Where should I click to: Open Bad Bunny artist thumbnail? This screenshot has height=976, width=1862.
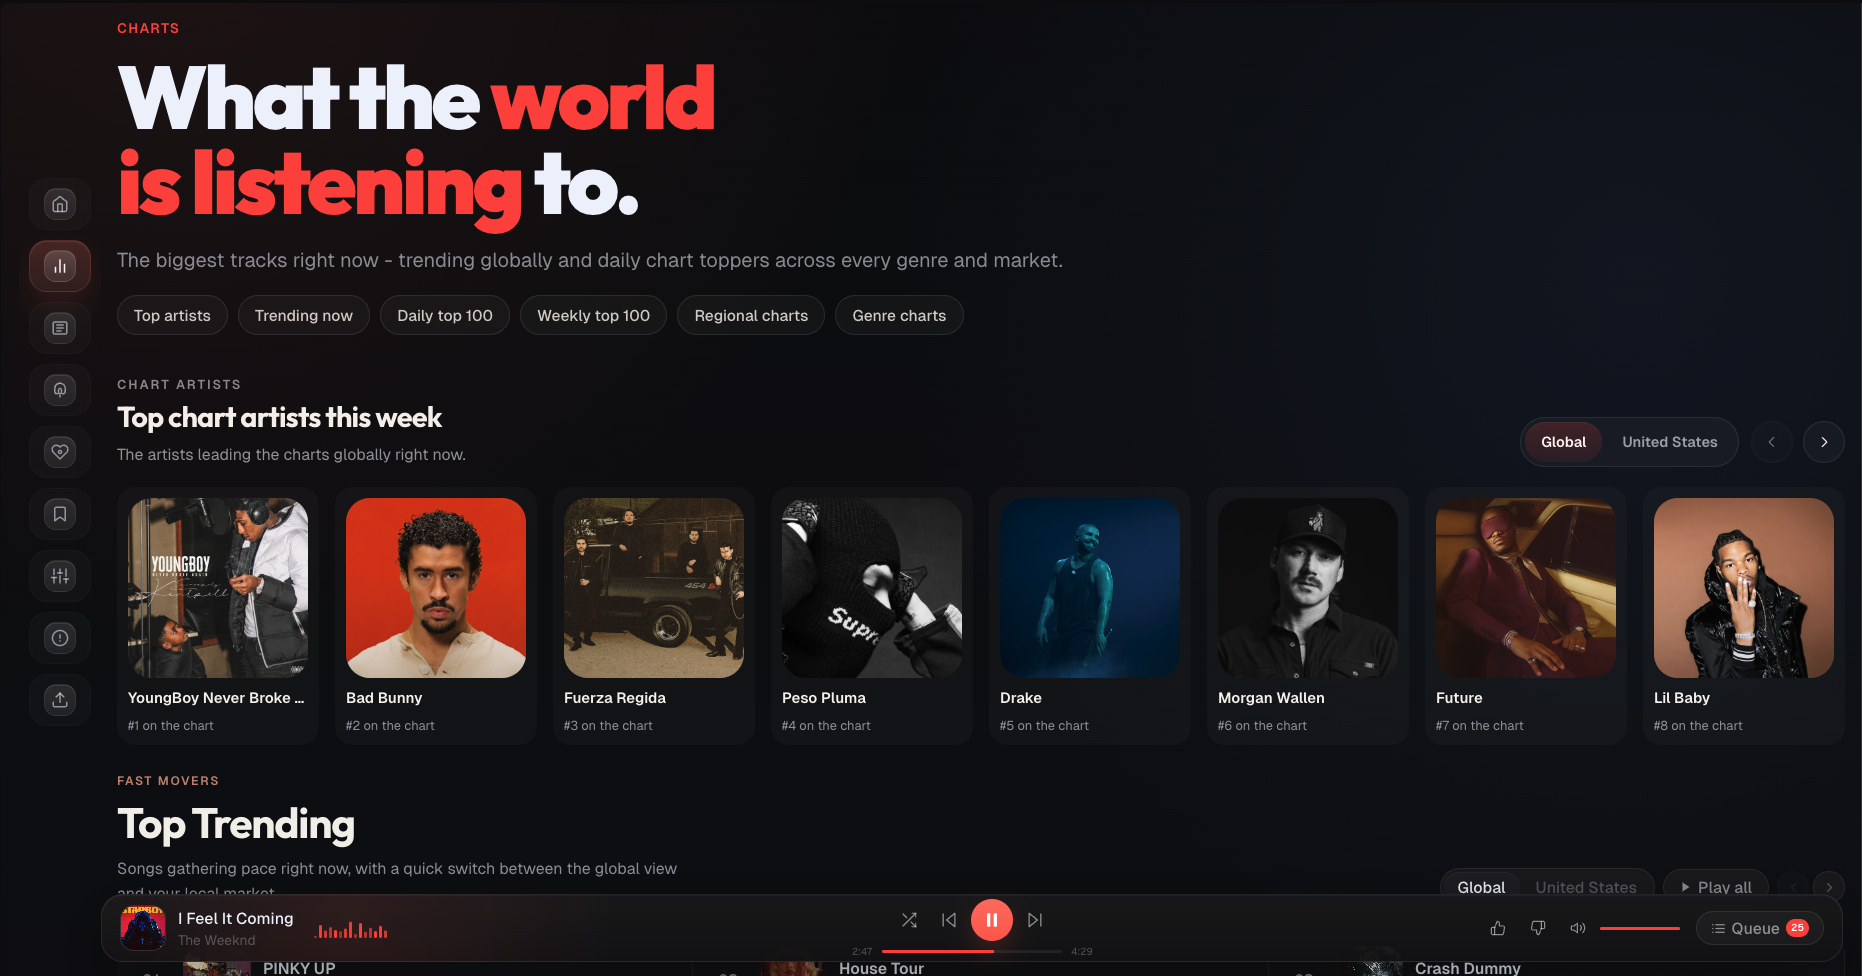(436, 588)
